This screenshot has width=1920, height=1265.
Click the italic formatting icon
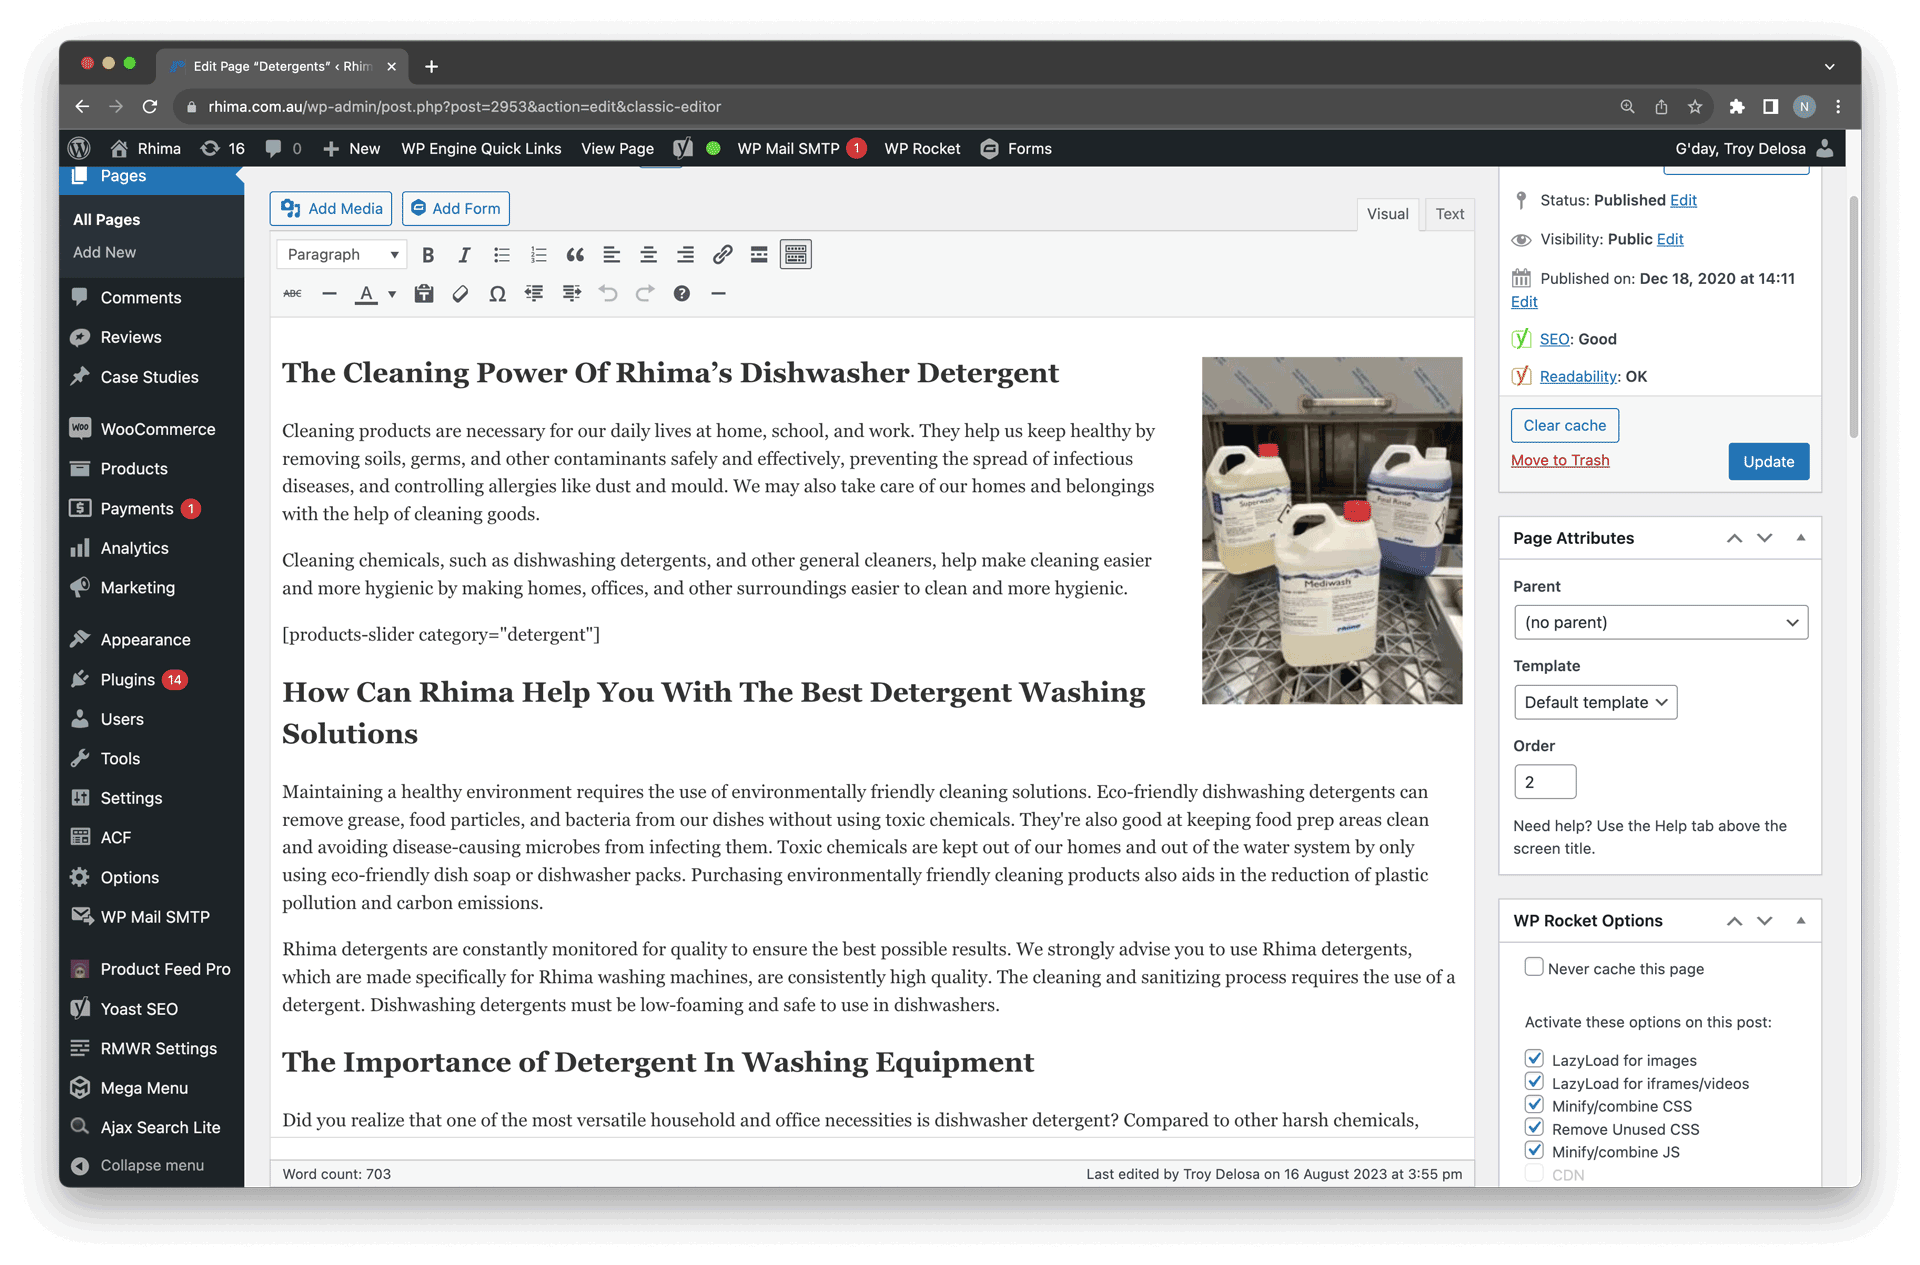(x=464, y=255)
